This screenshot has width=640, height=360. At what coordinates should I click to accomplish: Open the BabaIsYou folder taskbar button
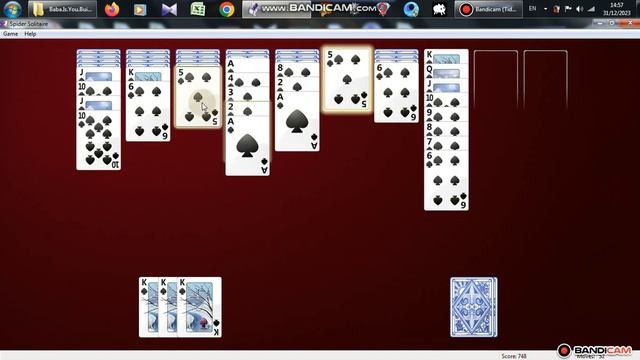click(62, 9)
